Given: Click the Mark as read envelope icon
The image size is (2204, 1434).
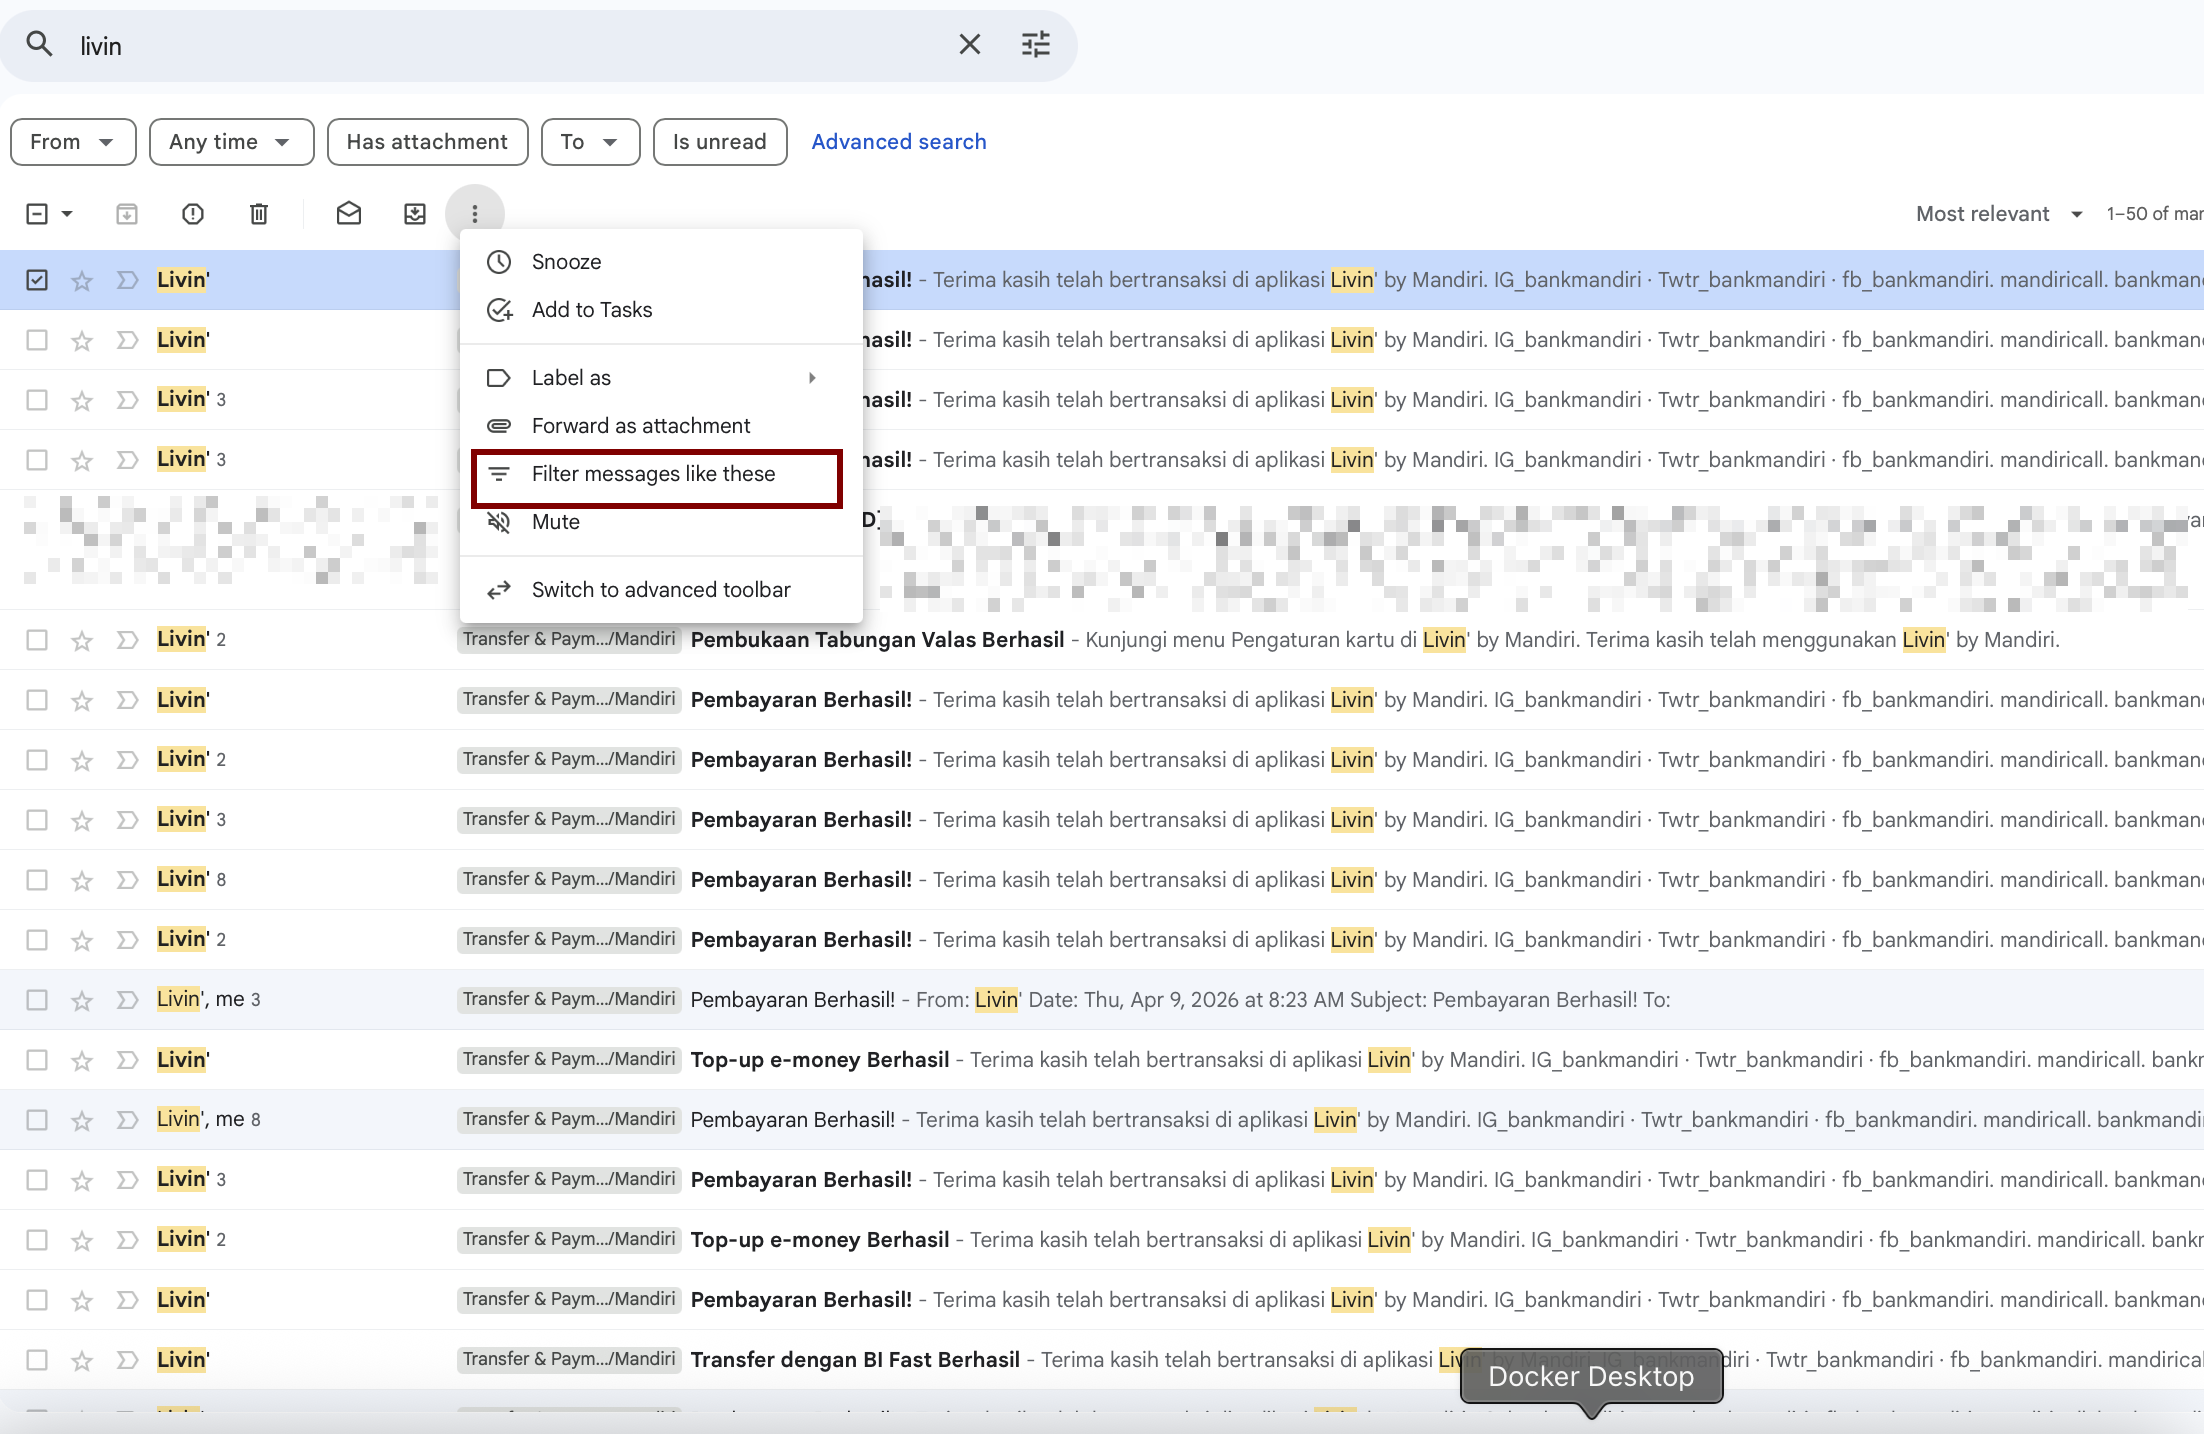Looking at the screenshot, I should [349, 214].
